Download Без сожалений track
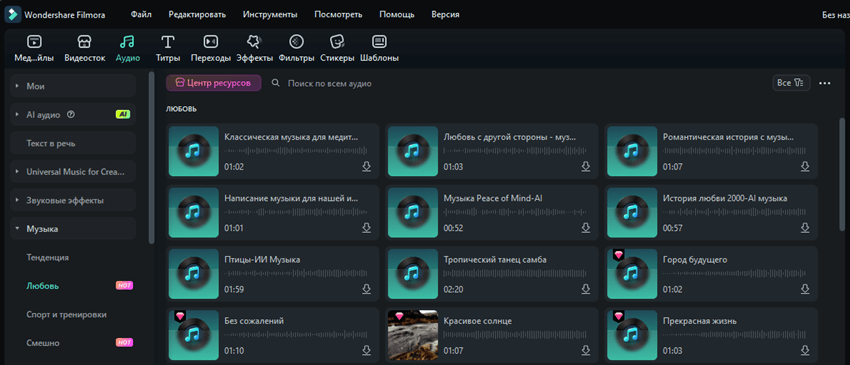Screen dimensions: 850x365 coord(366,350)
